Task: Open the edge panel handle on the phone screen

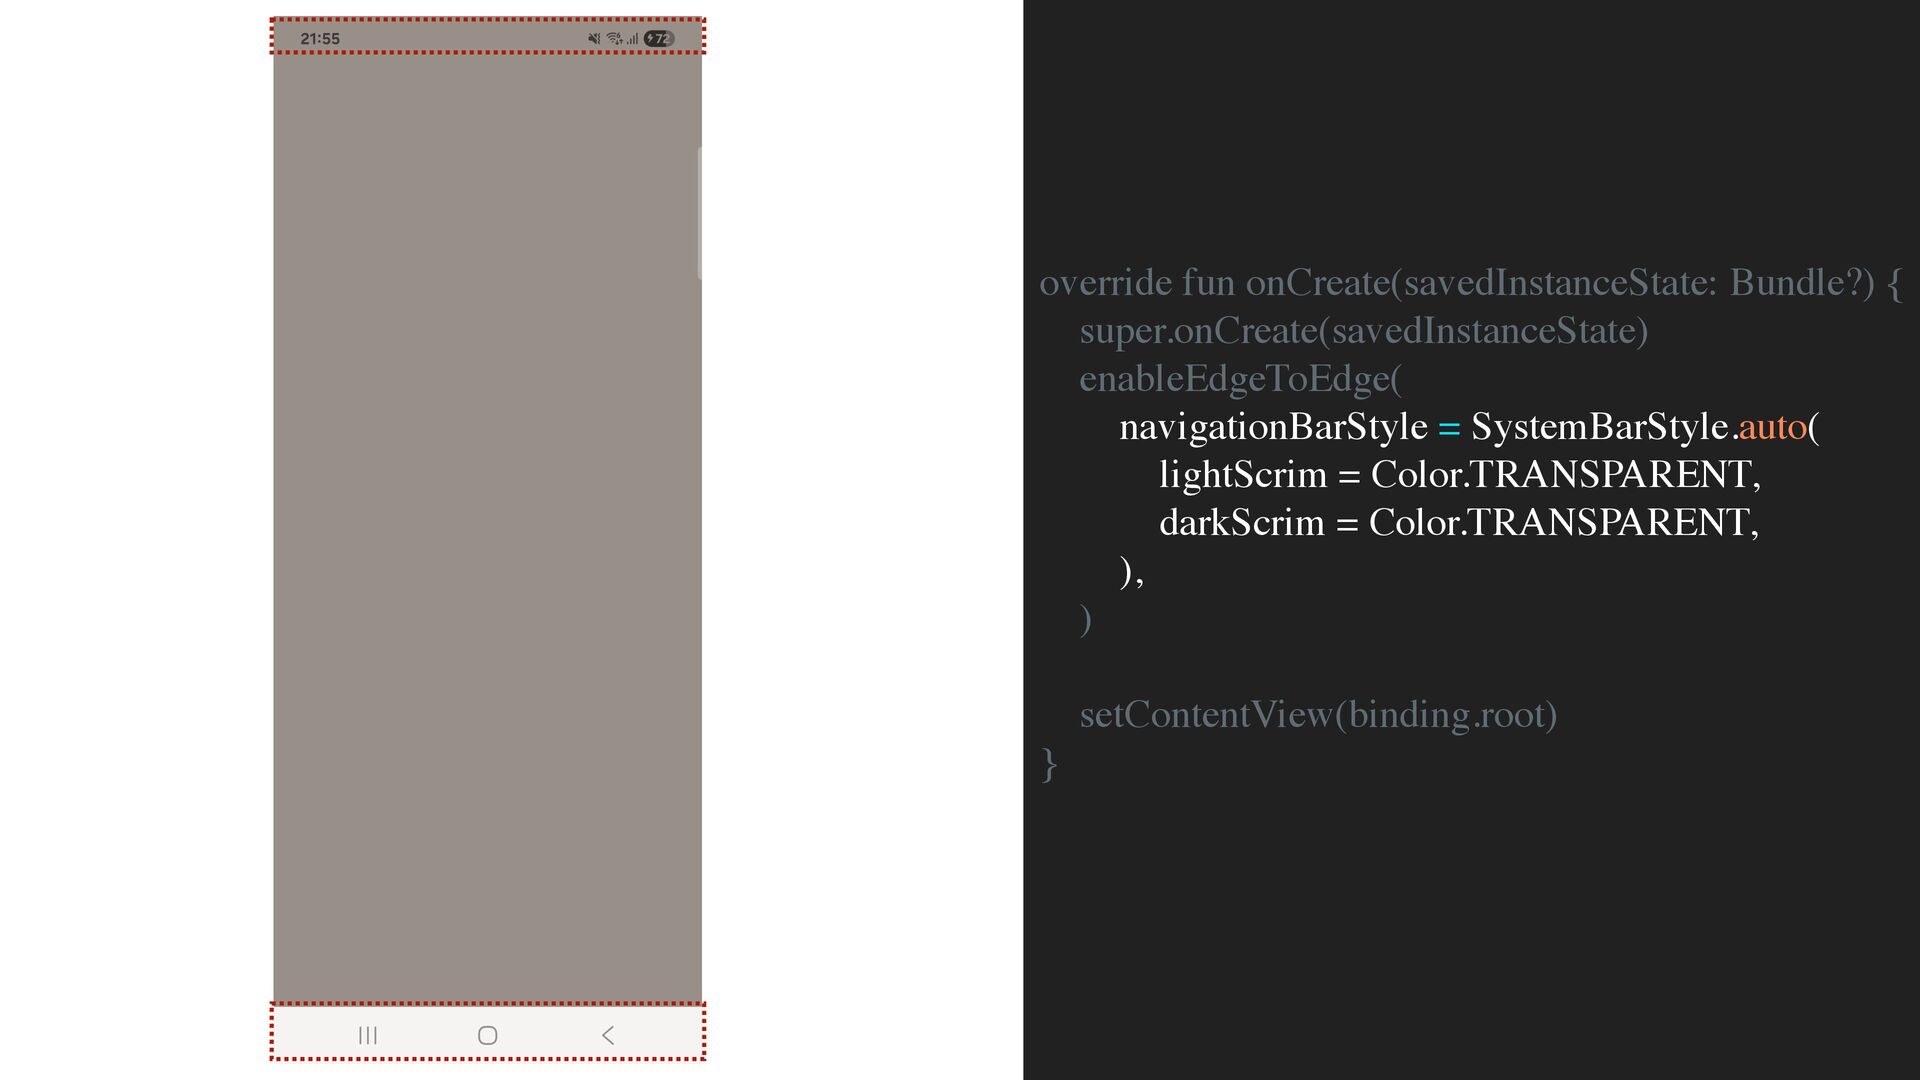Action: coord(699,213)
